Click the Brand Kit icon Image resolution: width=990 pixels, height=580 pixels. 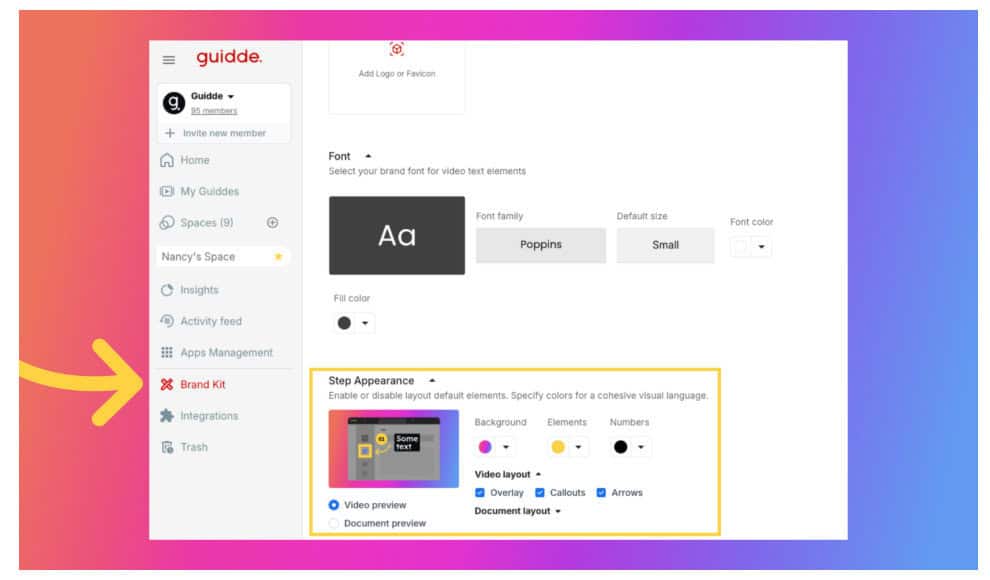click(x=167, y=384)
